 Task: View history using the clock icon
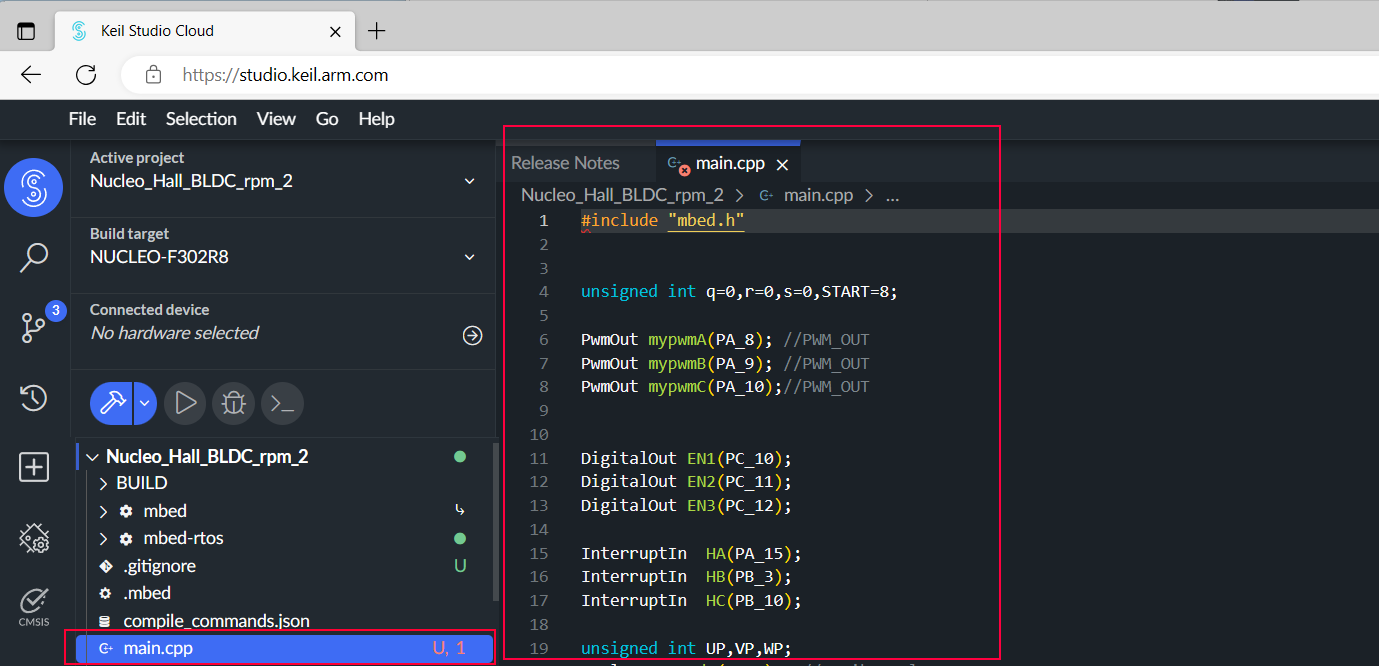(x=33, y=397)
